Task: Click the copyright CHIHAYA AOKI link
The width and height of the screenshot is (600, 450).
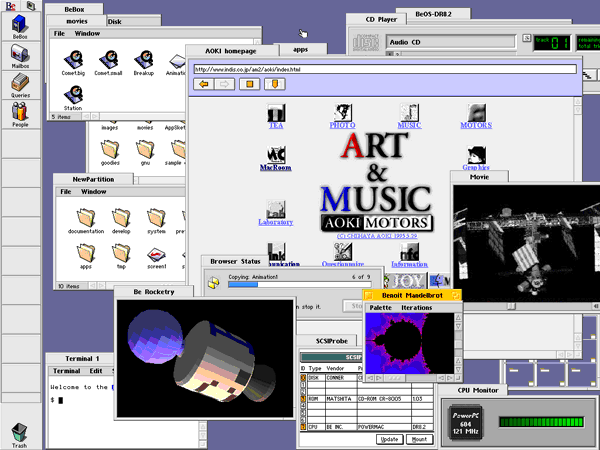Action: [377, 236]
